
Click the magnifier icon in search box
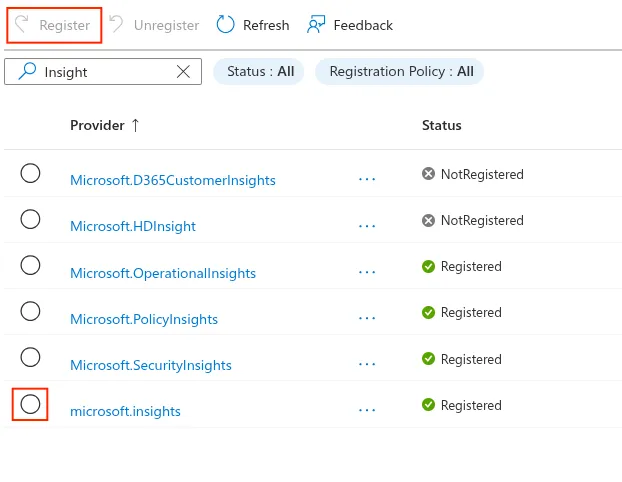point(27,71)
